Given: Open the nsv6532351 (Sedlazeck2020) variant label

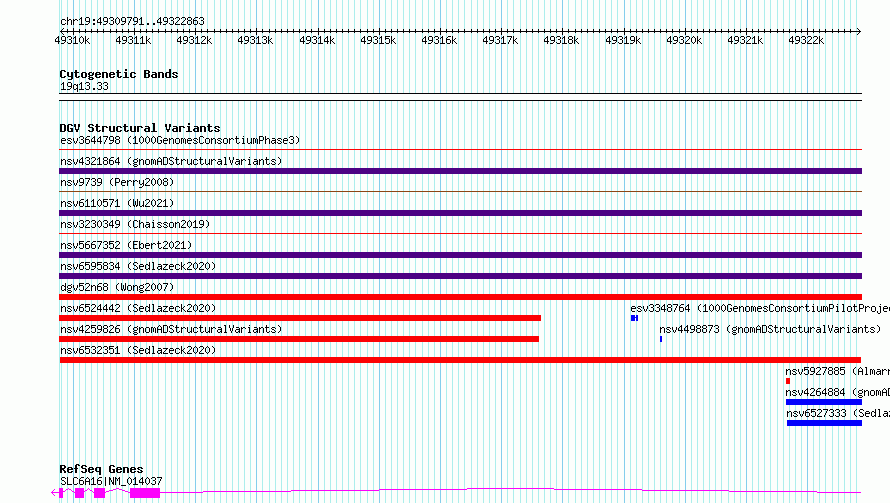Looking at the screenshot, I should tap(138, 350).
